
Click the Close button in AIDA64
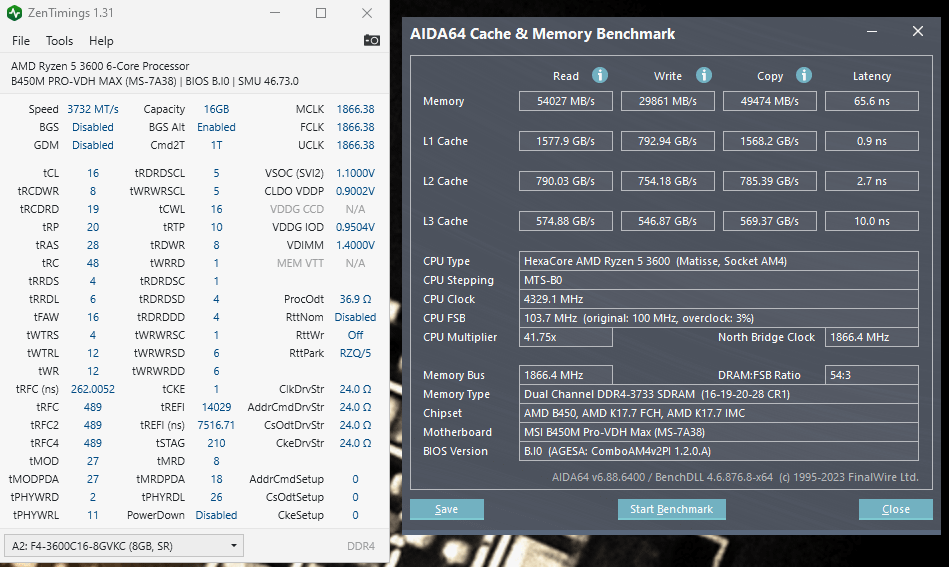[896, 510]
